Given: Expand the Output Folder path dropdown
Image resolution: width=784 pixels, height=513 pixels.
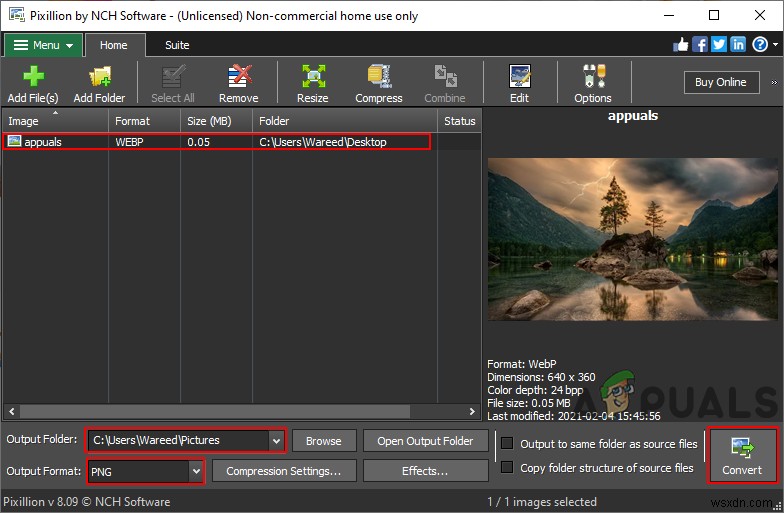Looking at the screenshot, I should pyautogui.click(x=276, y=440).
